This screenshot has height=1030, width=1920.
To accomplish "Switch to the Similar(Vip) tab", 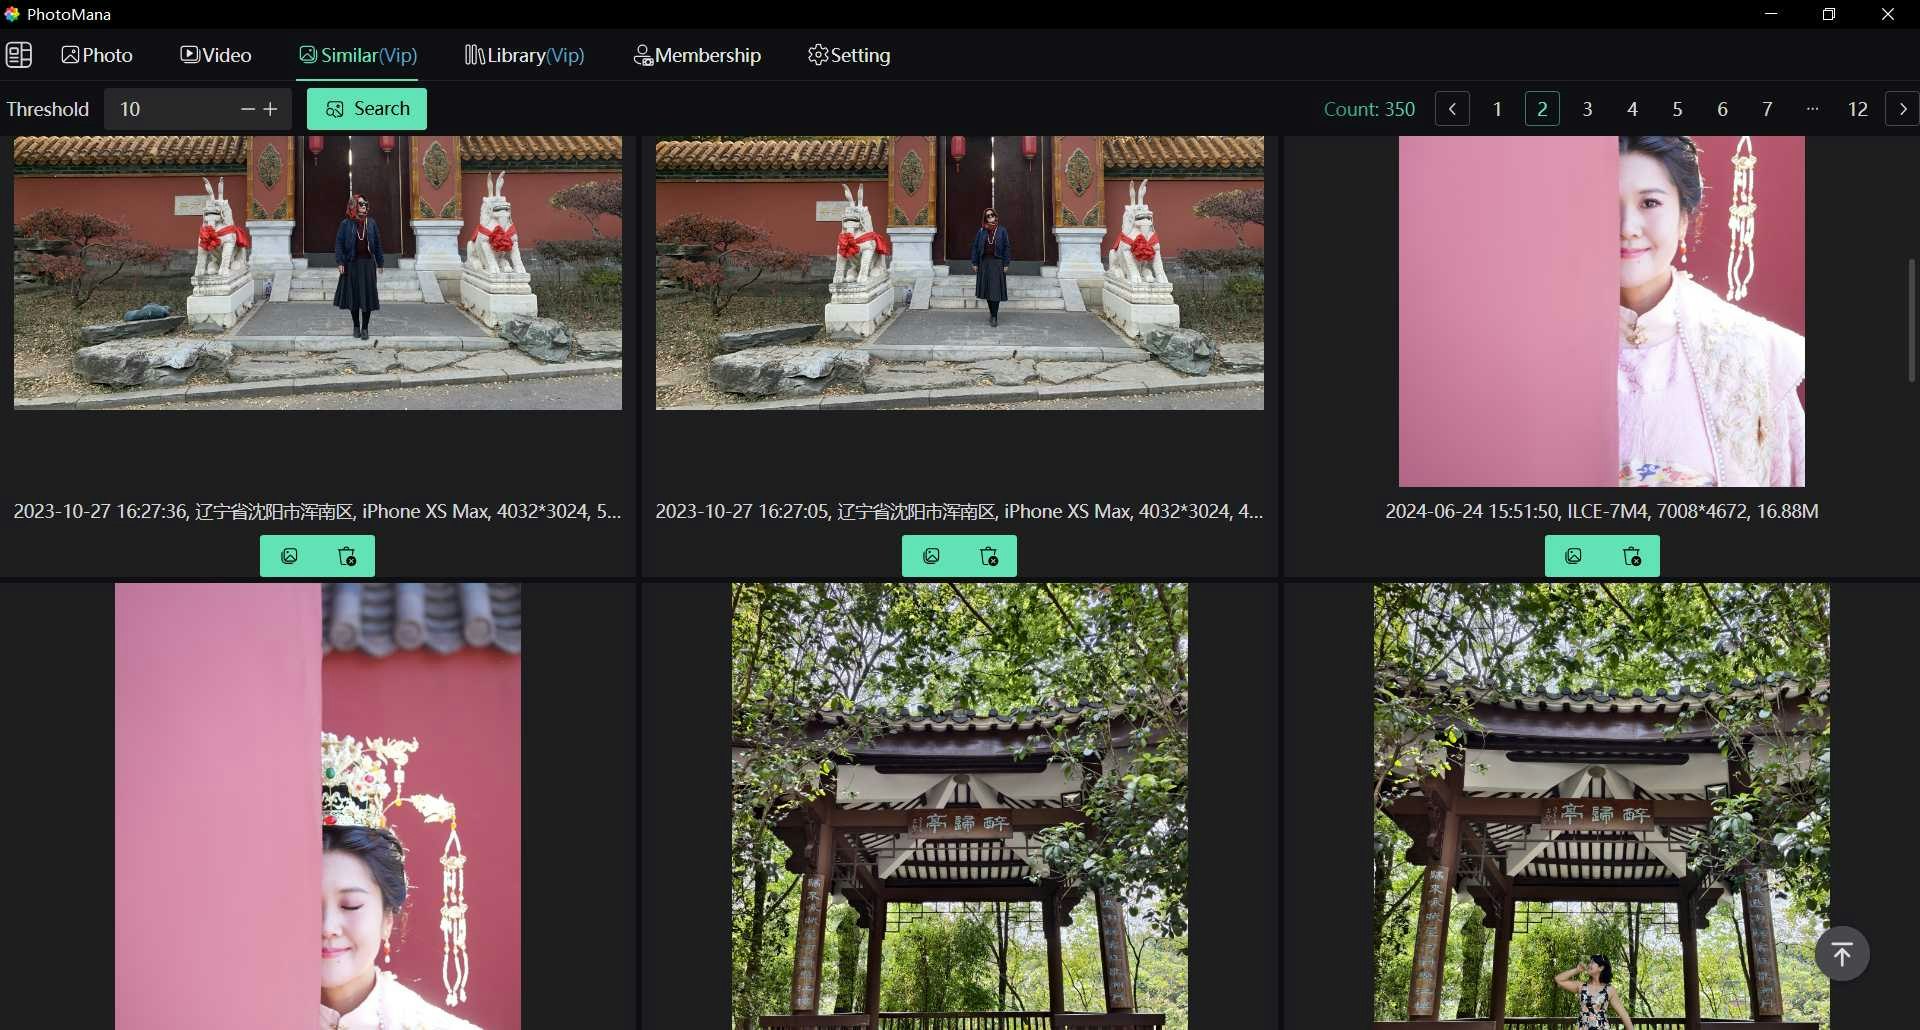I will pyautogui.click(x=358, y=55).
